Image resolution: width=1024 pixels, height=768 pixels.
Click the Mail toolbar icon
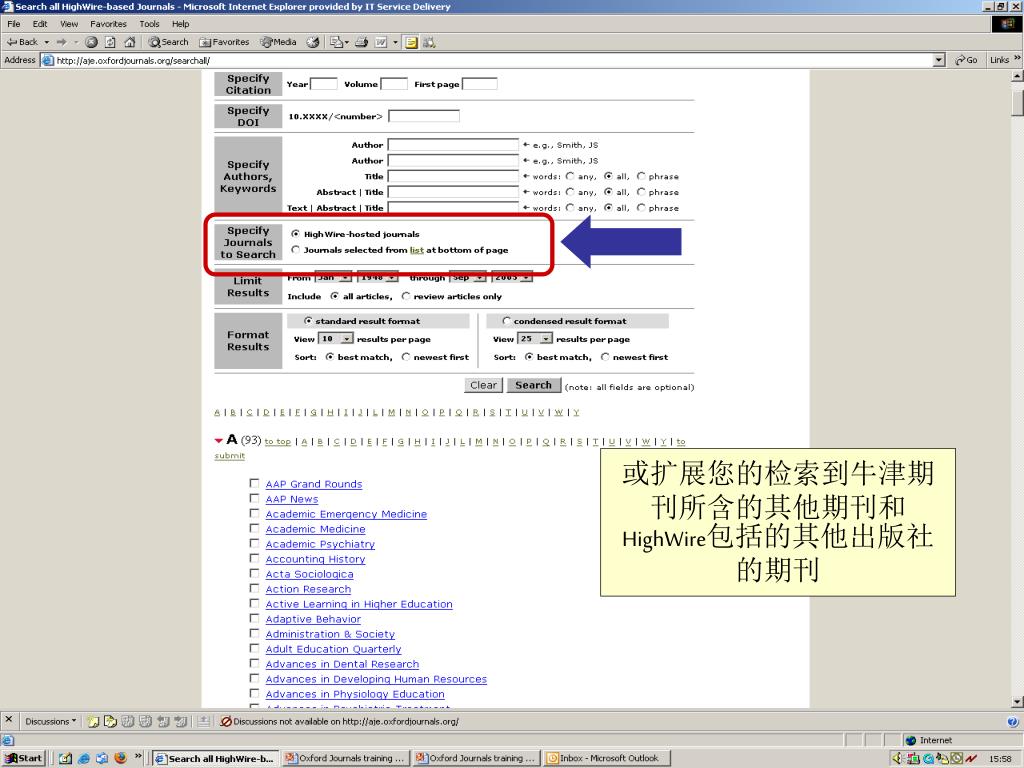pos(338,42)
